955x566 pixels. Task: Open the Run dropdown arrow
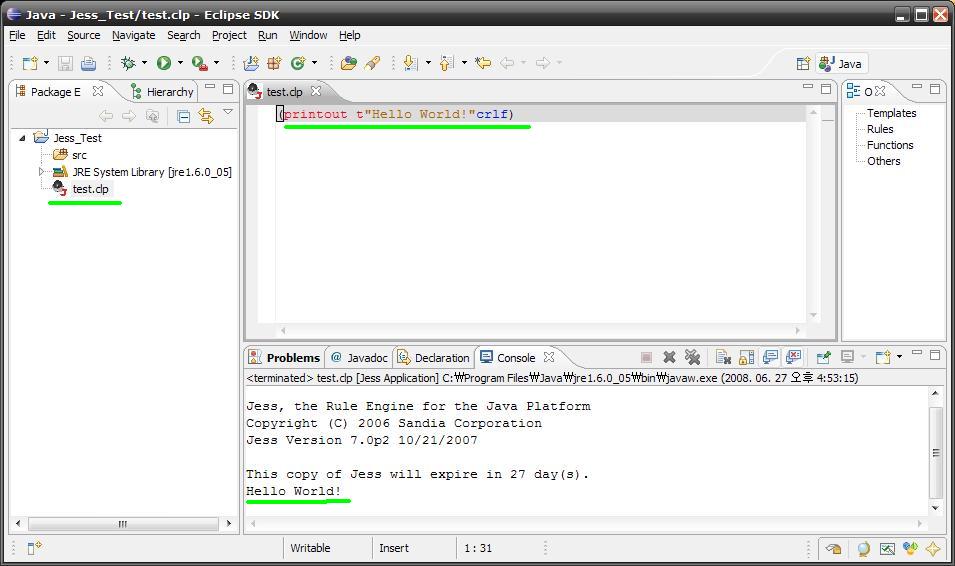pyautogui.click(x=180, y=63)
